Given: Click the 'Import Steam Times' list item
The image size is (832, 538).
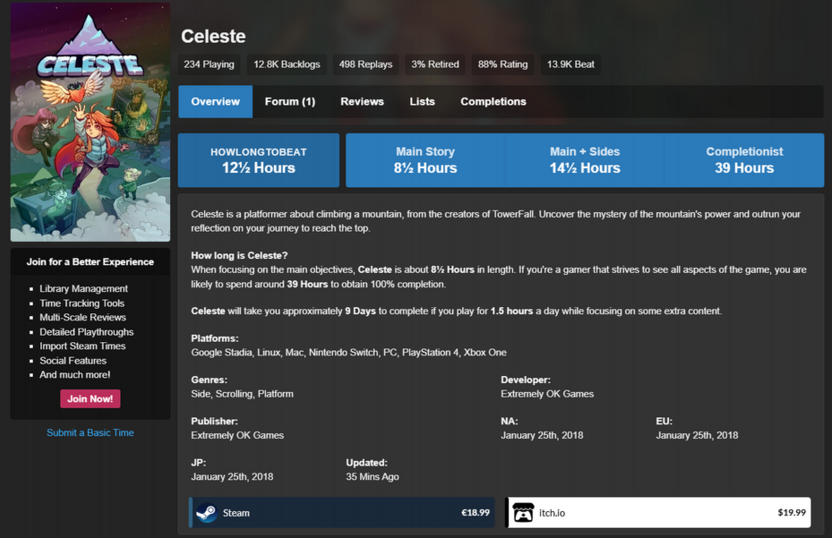Looking at the screenshot, I should (x=82, y=346).
